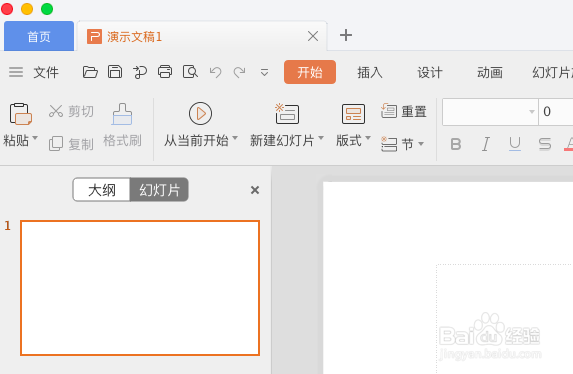The width and height of the screenshot is (573, 374).
Task: Go to the 首页 tab
Action: (39, 36)
